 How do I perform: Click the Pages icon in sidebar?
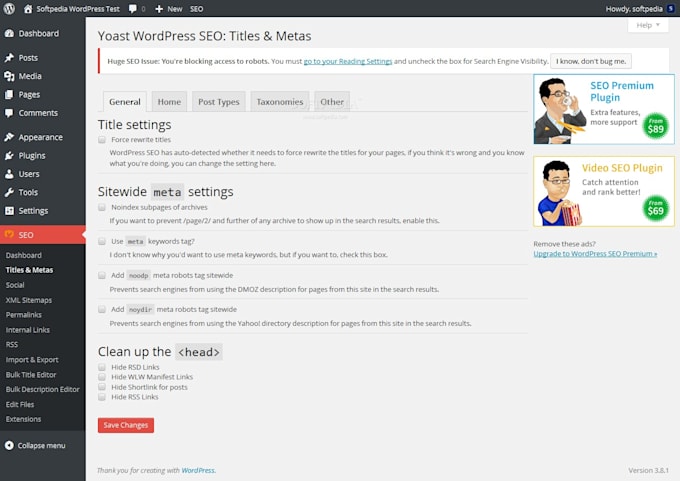click(x=9, y=95)
